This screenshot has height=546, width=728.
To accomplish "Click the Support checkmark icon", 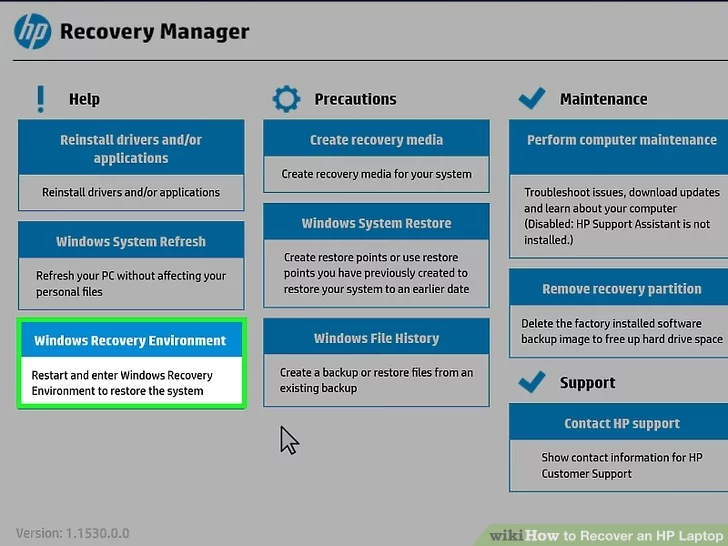I will tap(532, 382).
